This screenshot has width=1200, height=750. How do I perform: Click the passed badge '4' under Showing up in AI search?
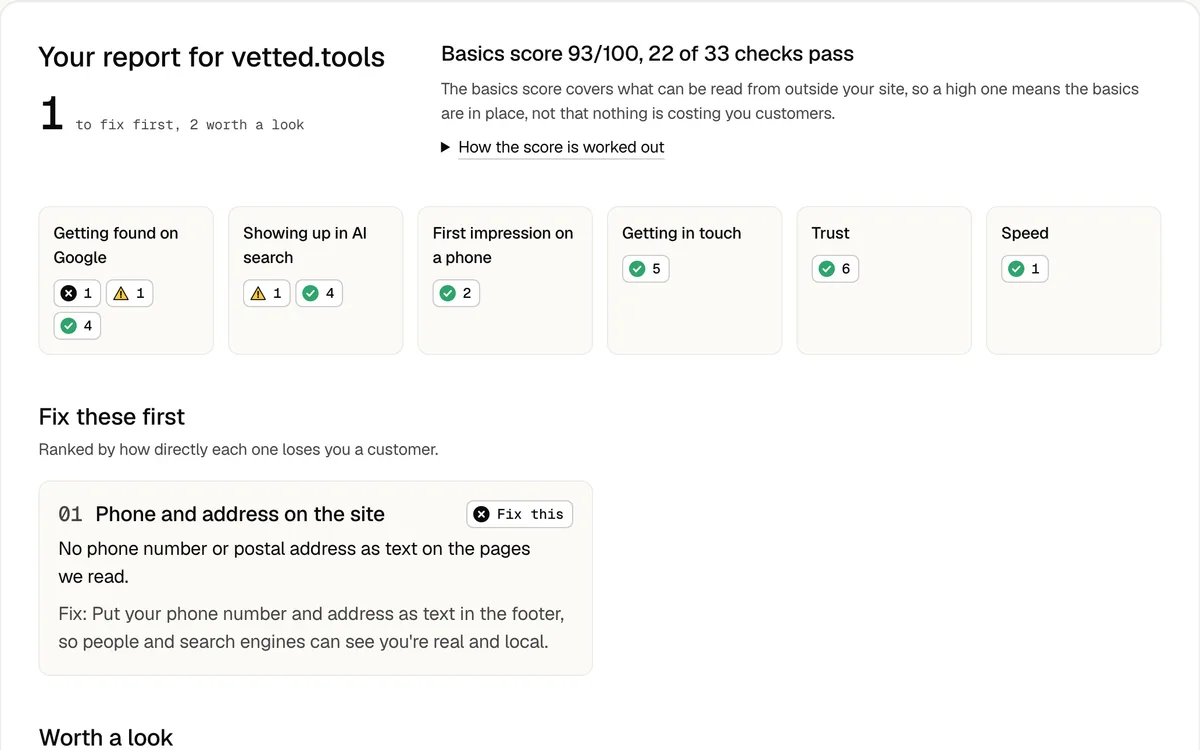click(319, 293)
